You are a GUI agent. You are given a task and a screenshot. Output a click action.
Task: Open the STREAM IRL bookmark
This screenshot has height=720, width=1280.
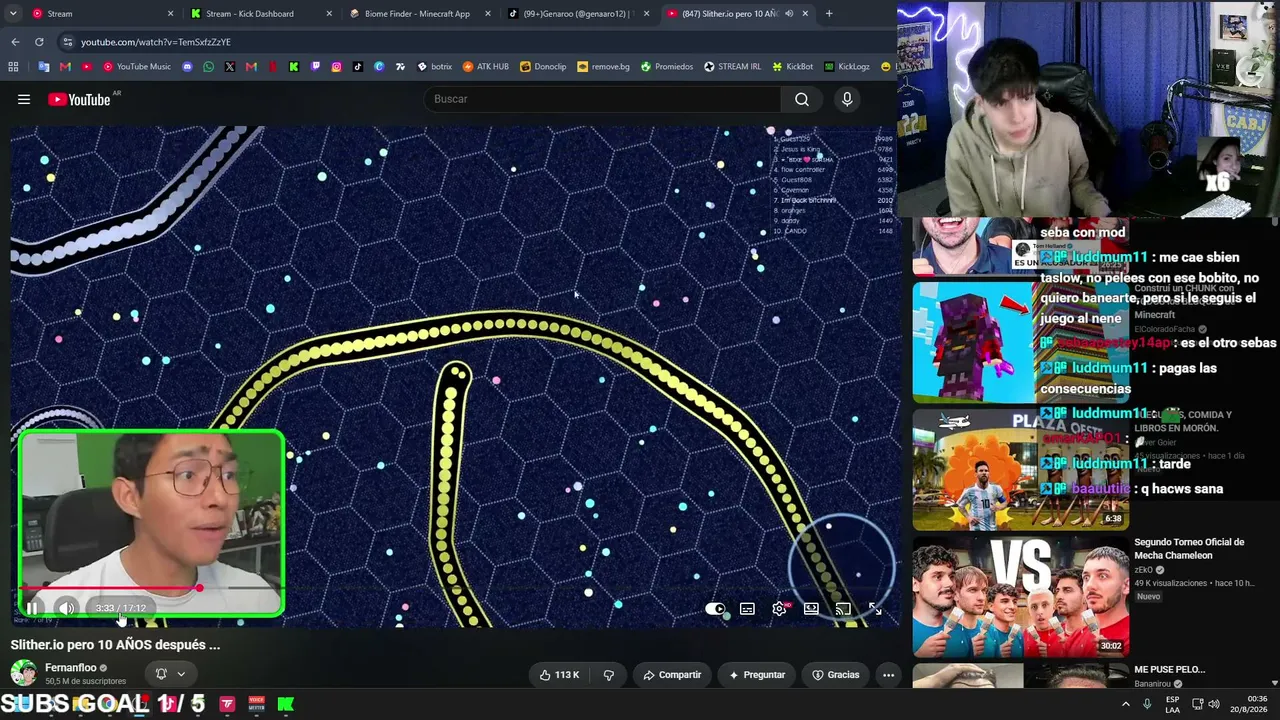pos(733,67)
